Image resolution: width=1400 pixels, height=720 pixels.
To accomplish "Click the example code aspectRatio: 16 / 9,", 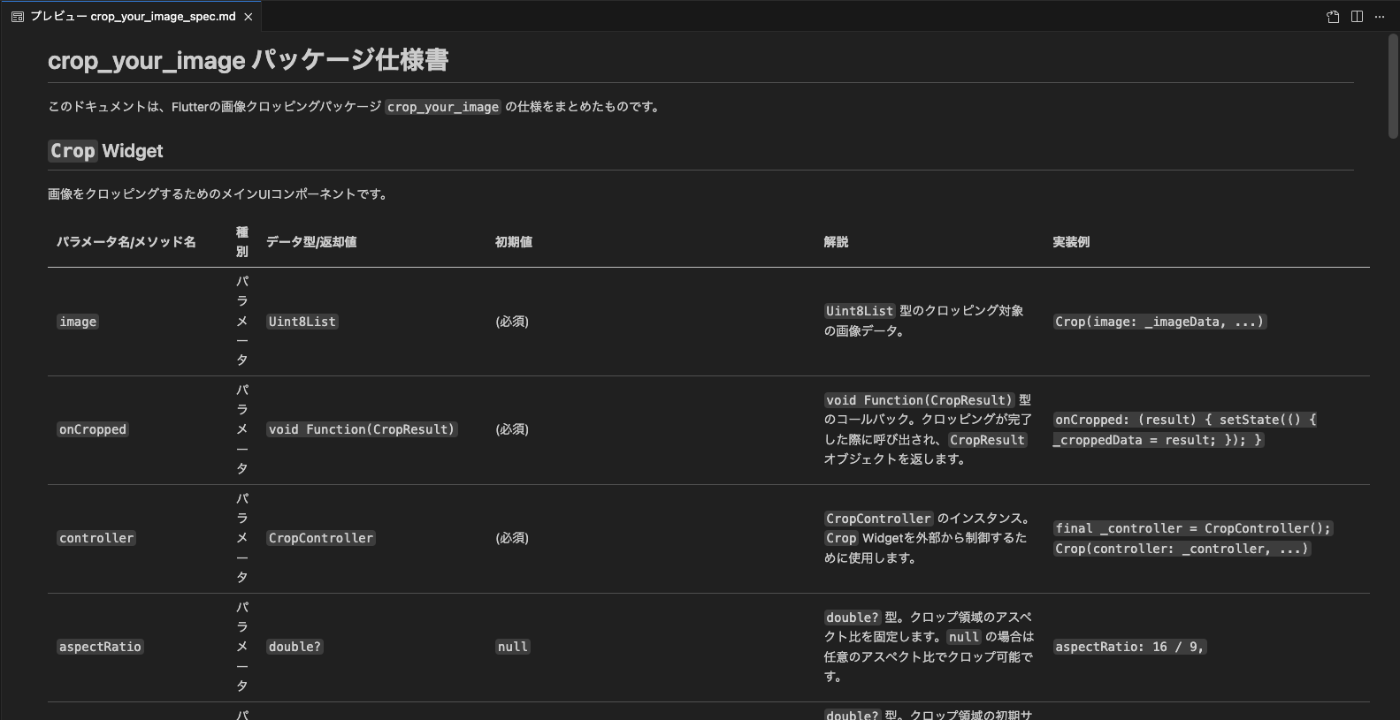I will (1130, 647).
